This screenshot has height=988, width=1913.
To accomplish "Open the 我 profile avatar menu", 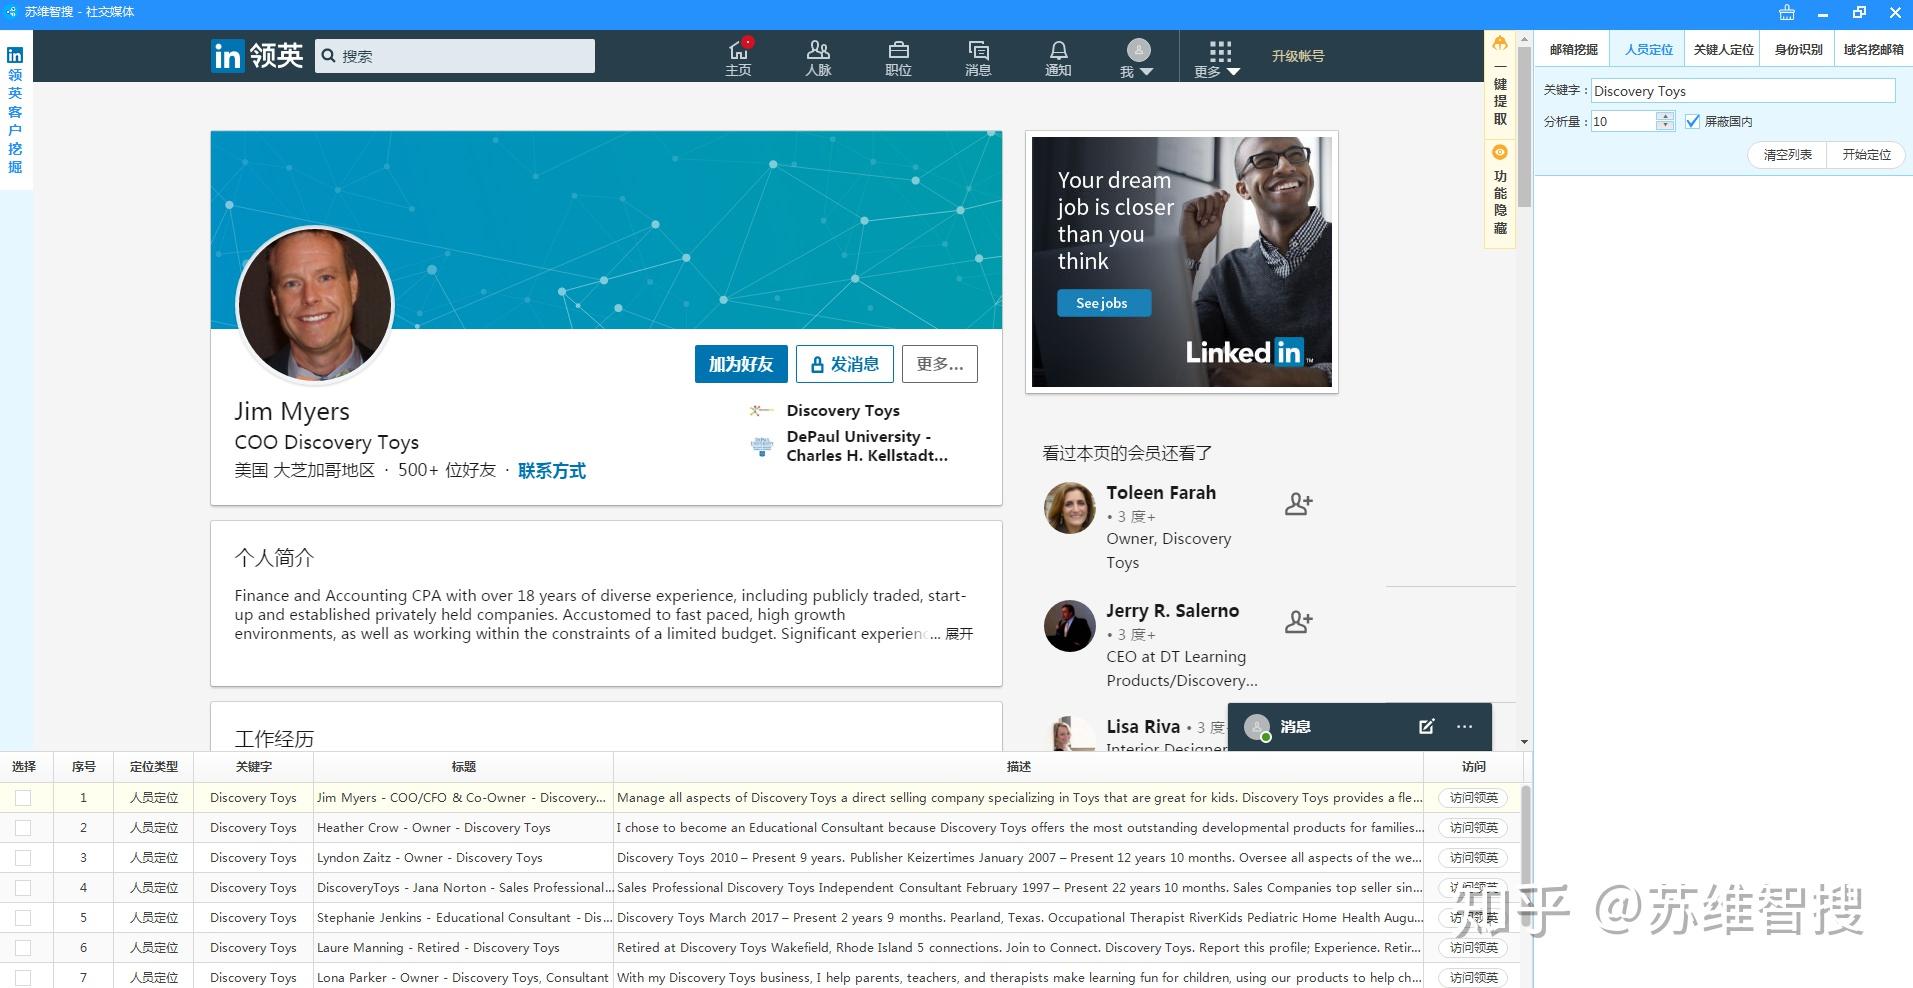I will pos(1138,57).
